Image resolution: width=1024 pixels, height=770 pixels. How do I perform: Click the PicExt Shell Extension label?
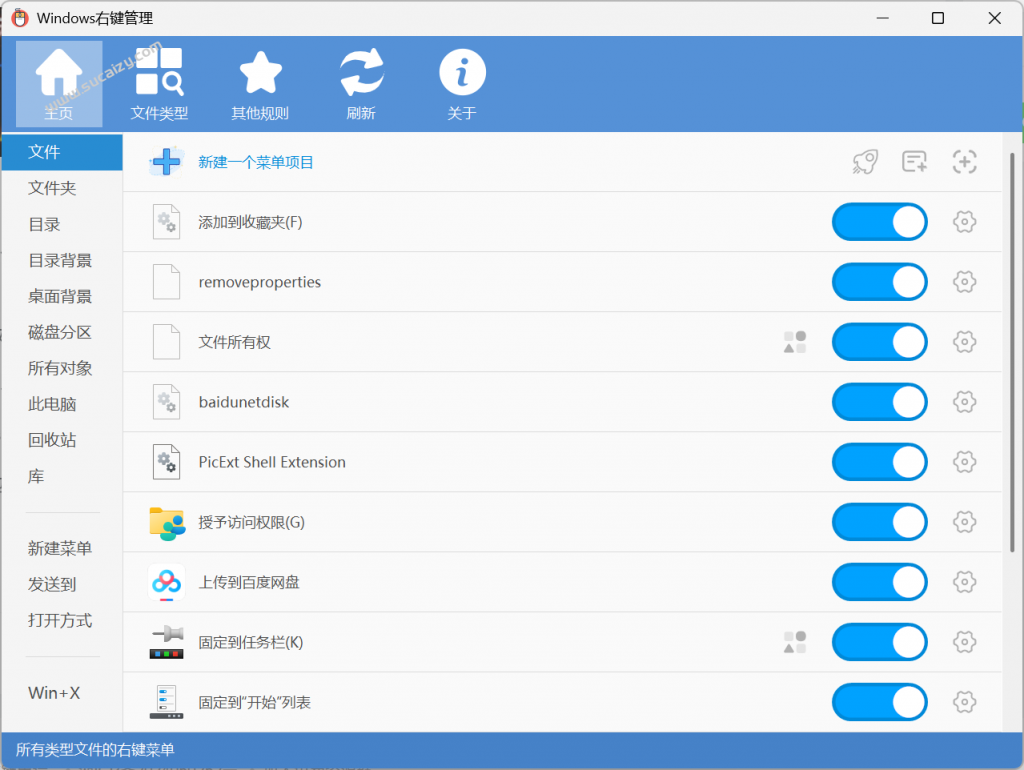tap(272, 462)
